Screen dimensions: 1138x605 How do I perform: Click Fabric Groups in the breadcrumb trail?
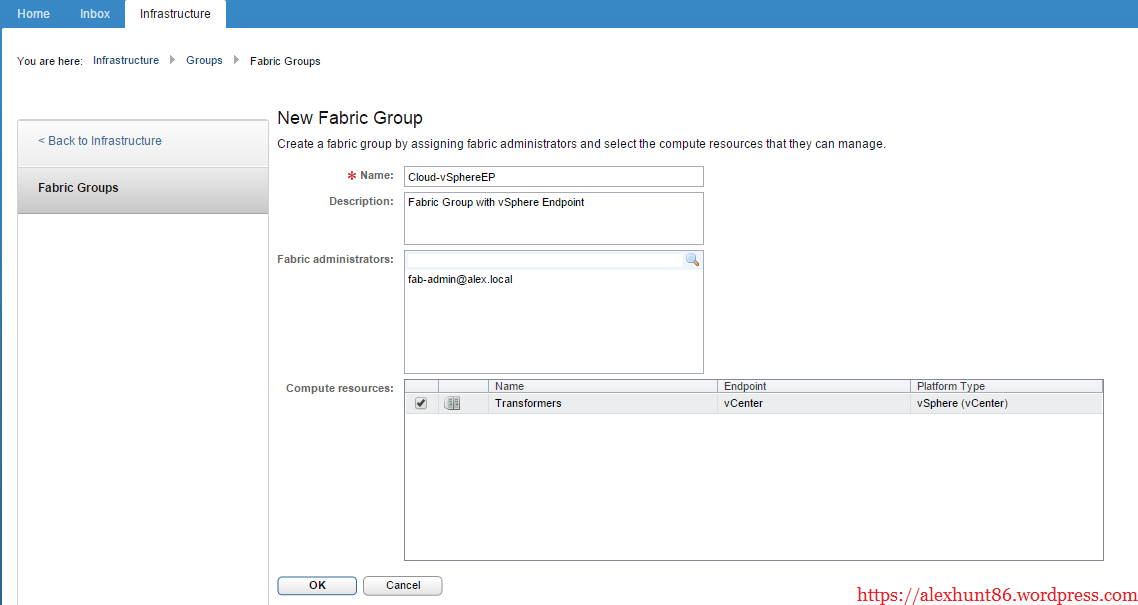click(285, 61)
